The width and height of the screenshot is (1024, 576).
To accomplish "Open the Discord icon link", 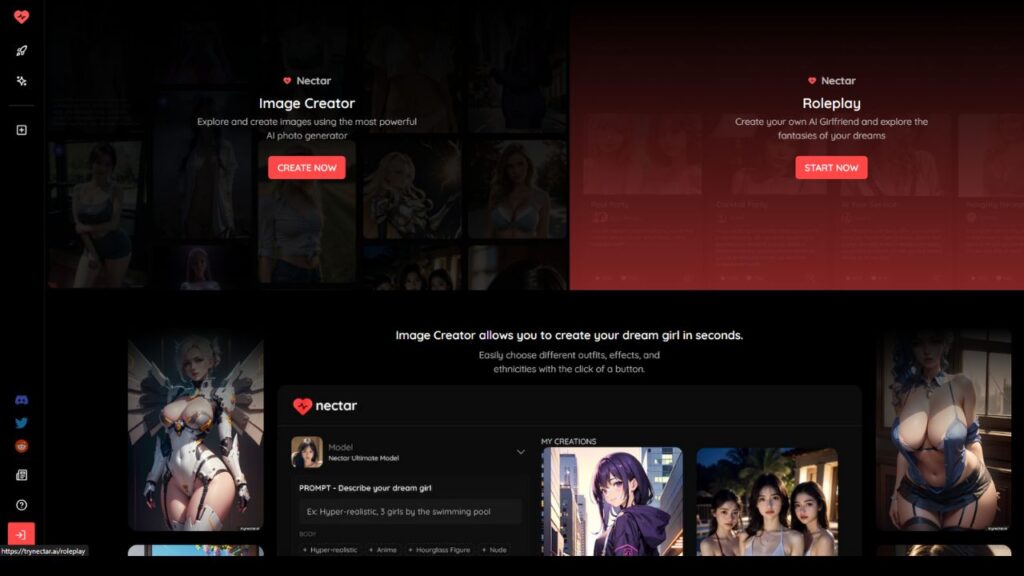I will click(x=22, y=400).
